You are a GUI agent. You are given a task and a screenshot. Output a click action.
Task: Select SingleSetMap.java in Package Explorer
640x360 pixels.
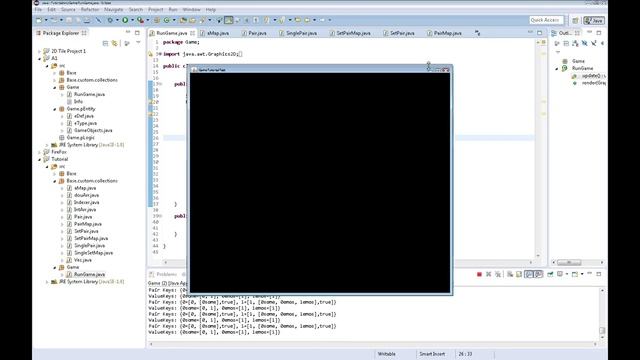(93, 253)
